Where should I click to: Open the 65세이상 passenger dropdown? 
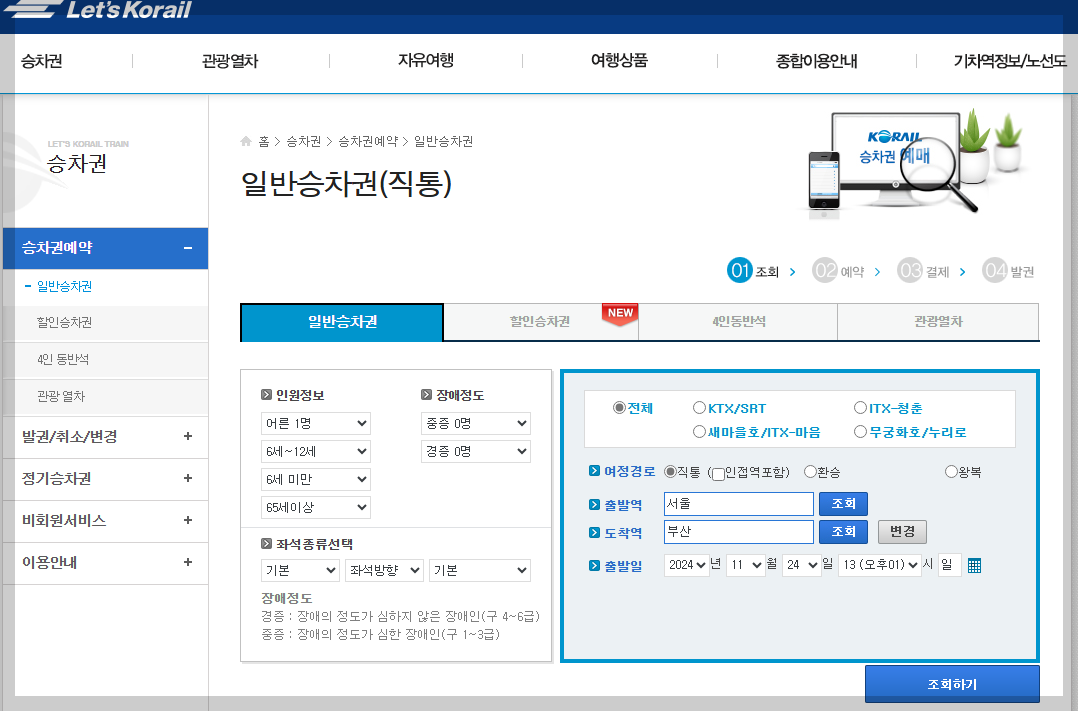316,507
